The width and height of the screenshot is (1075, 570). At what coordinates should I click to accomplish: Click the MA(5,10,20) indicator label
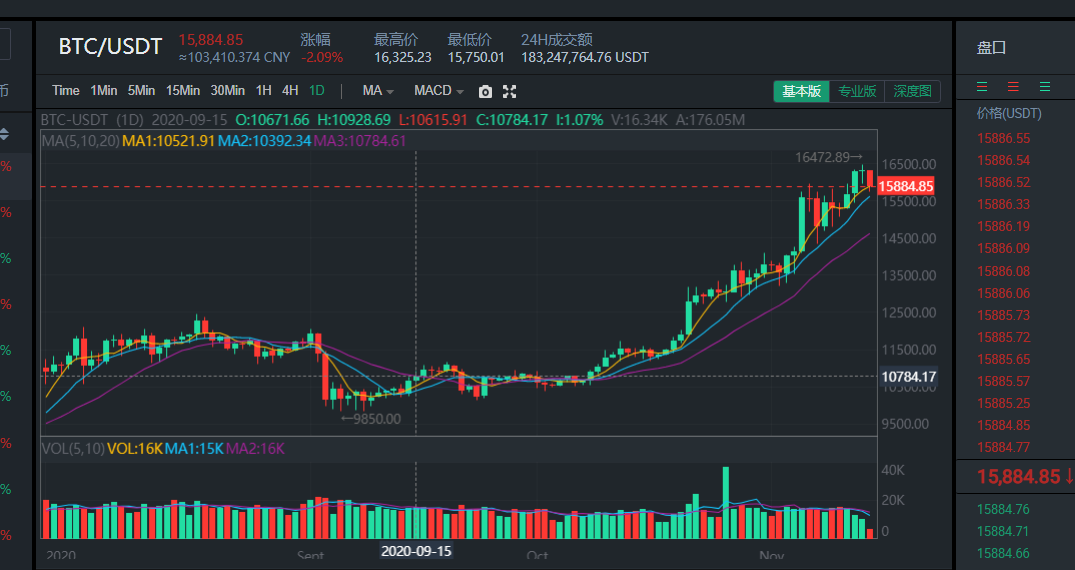(x=81, y=141)
